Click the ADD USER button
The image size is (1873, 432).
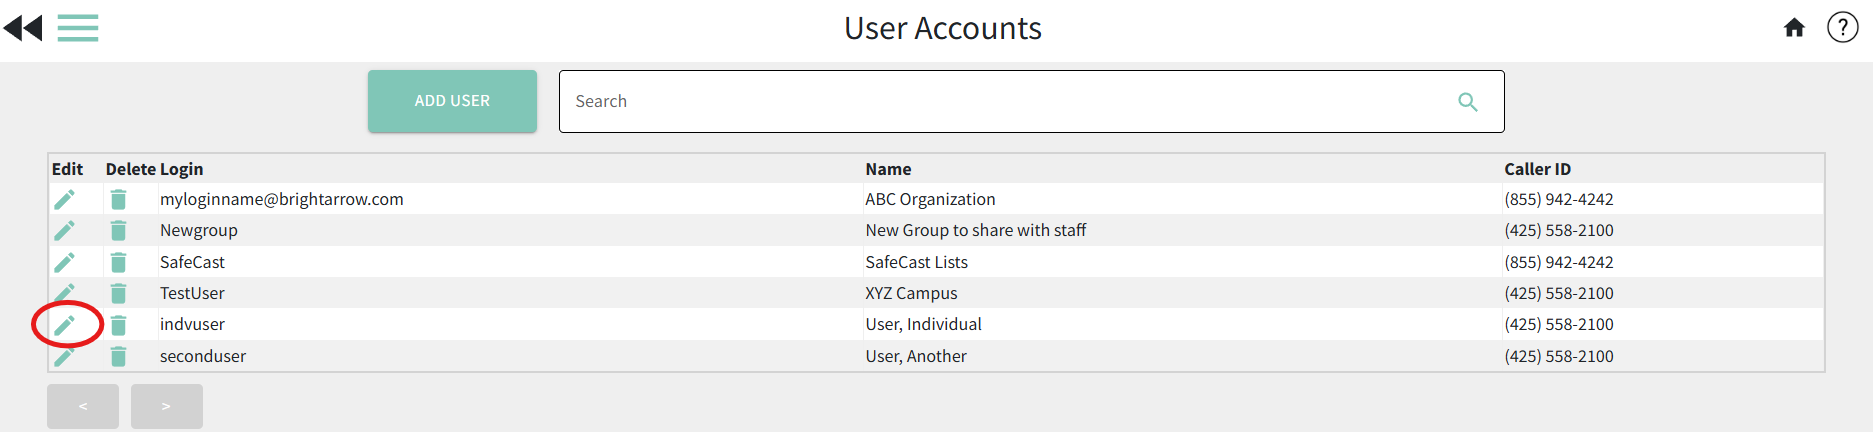coord(452,101)
